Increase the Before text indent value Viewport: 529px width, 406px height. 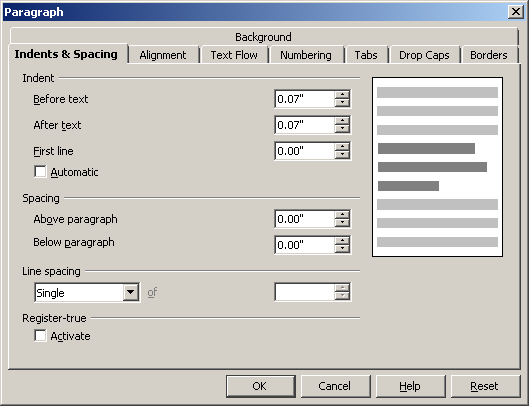pos(342,95)
